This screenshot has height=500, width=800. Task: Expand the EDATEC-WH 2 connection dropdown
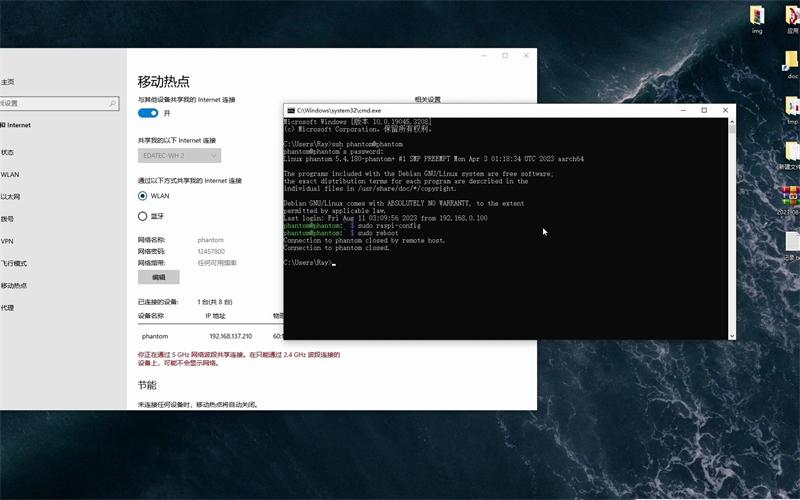[x=179, y=155]
